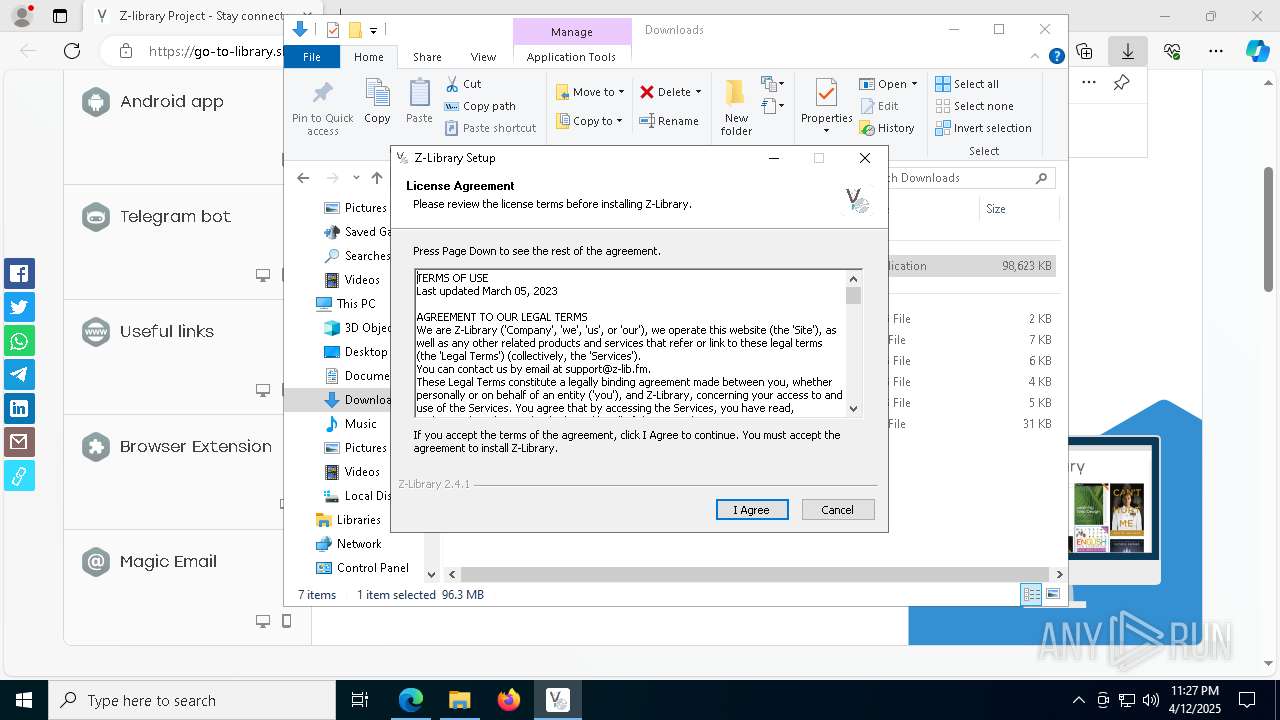The height and width of the screenshot is (720, 1280).
Task: Open the Copy to dropdown
Action: [x=590, y=121]
